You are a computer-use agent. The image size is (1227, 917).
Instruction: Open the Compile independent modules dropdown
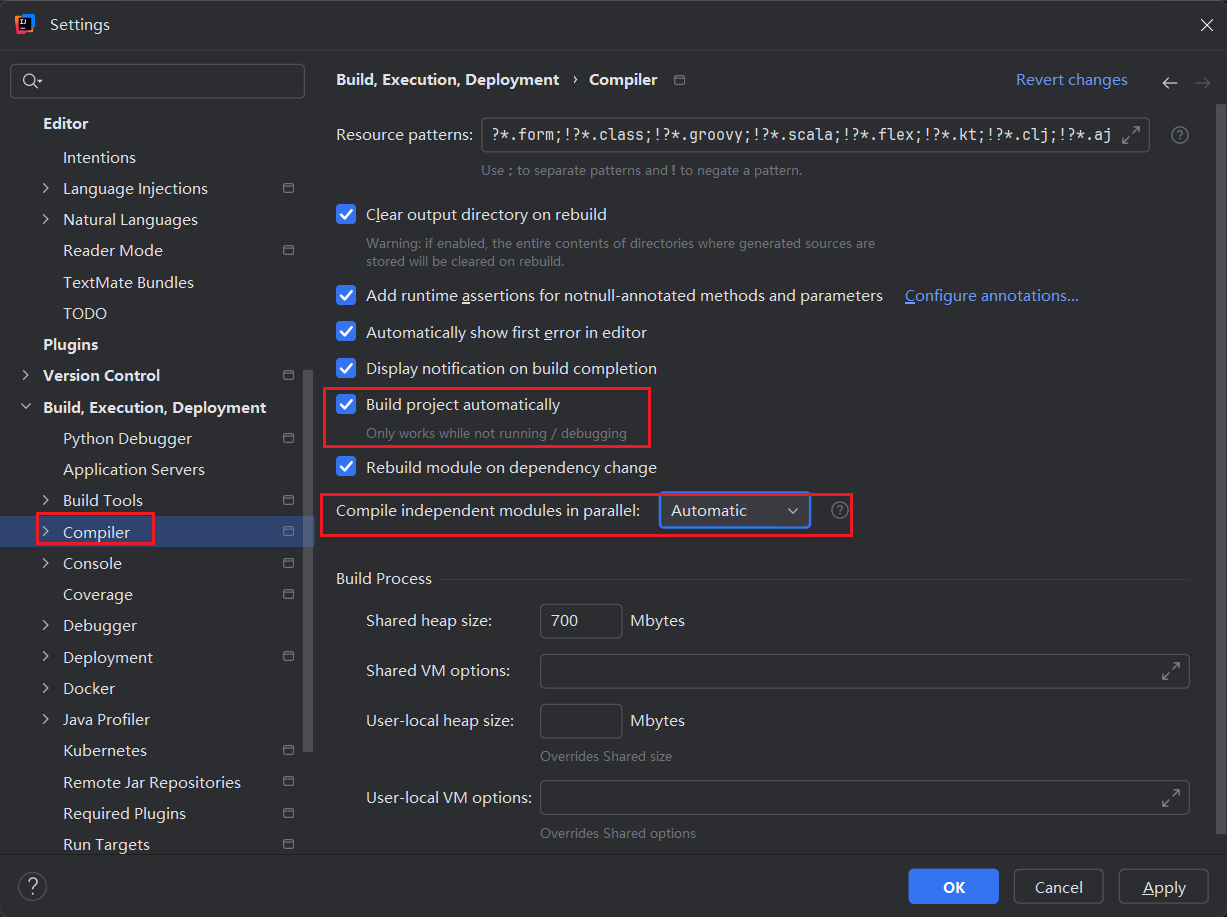[735, 510]
